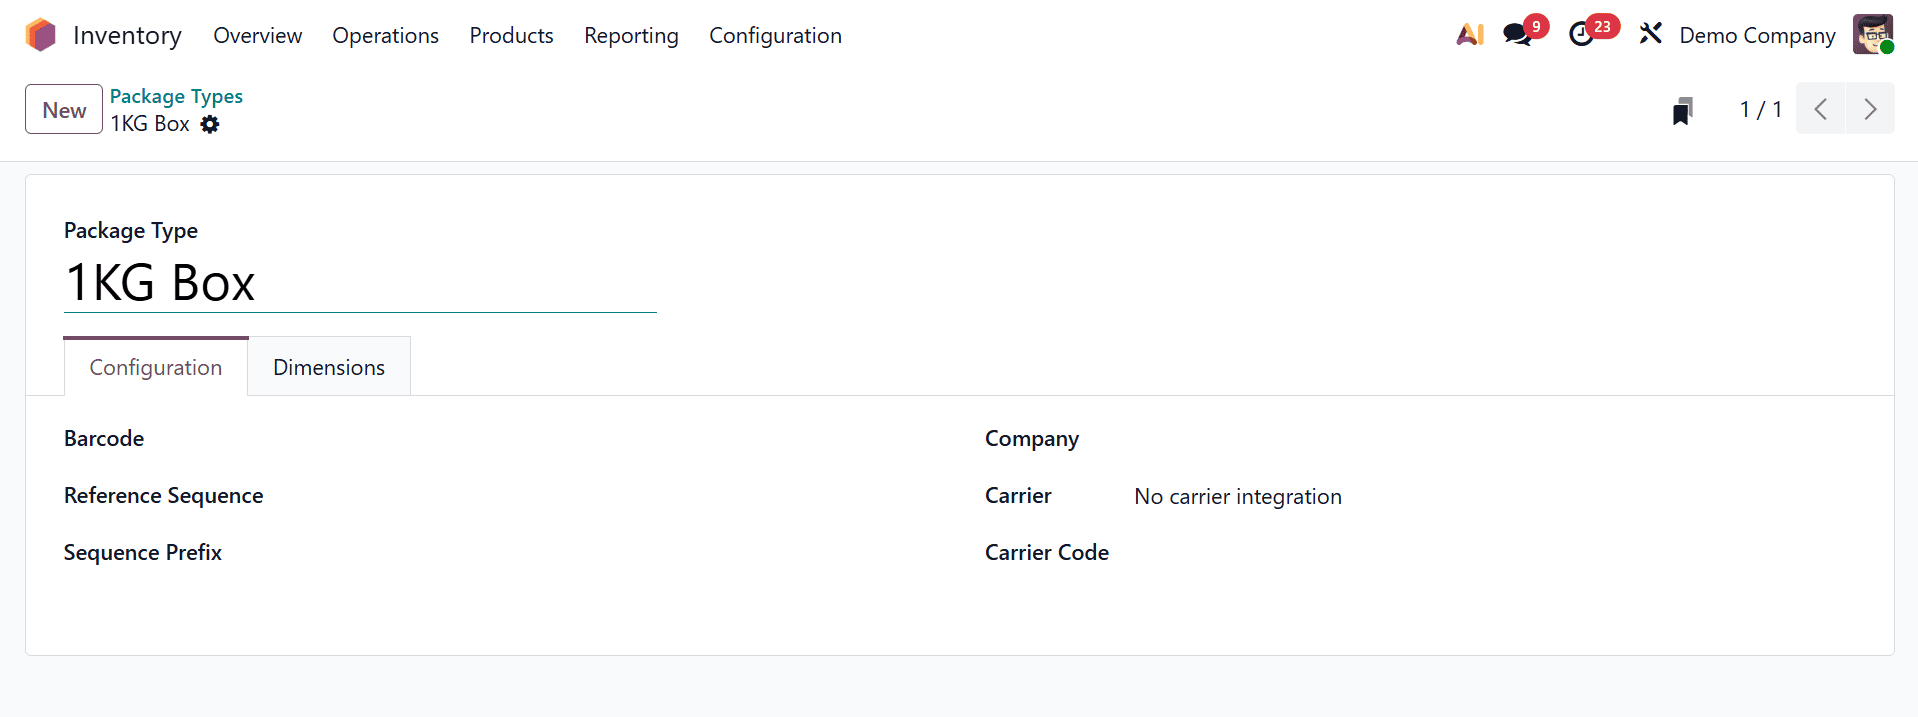
Task: Open the Carrier selection showing No carrier integration
Action: (1494, 496)
